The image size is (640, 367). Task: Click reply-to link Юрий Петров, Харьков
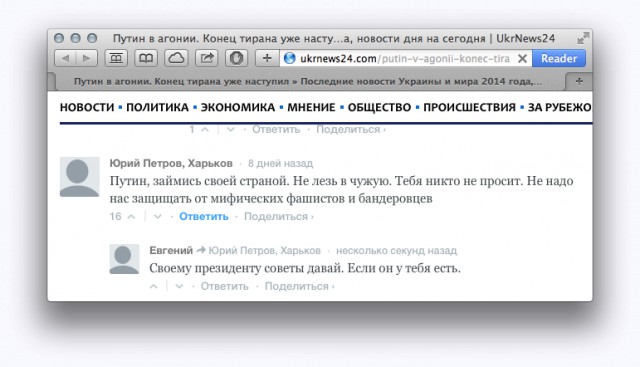(264, 250)
